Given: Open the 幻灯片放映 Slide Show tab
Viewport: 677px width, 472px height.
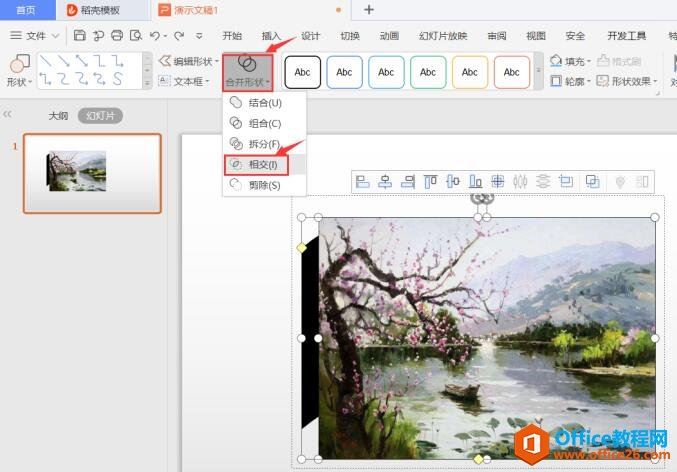Looking at the screenshot, I should tap(443, 36).
